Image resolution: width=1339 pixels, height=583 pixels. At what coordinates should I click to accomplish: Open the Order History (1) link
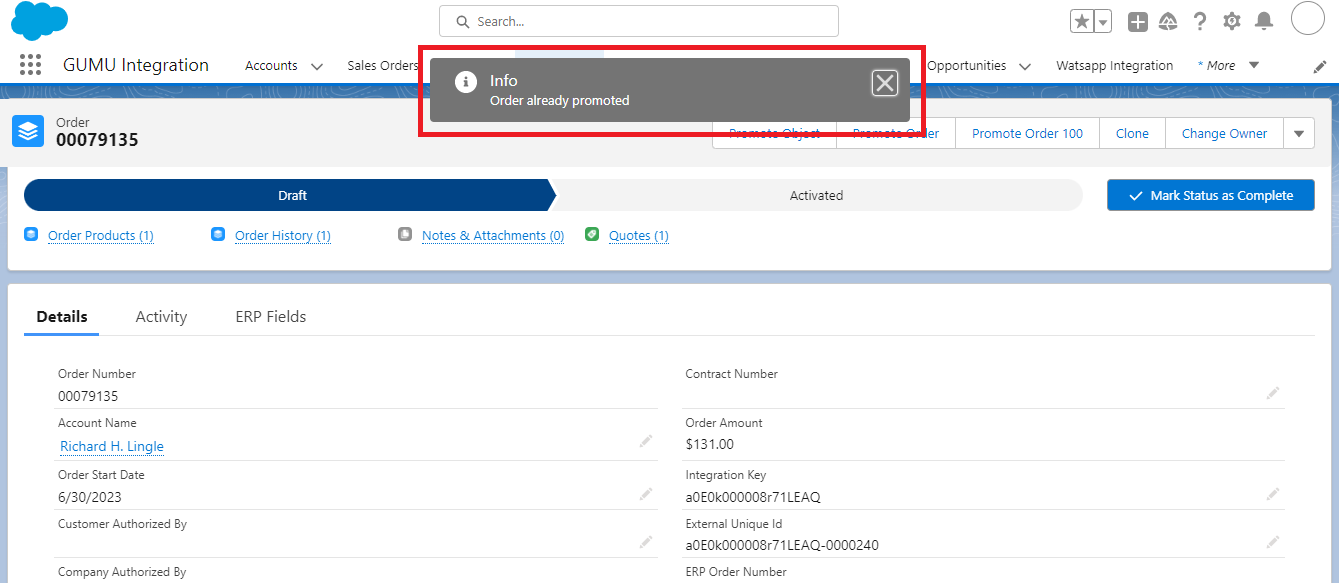pos(283,236)
